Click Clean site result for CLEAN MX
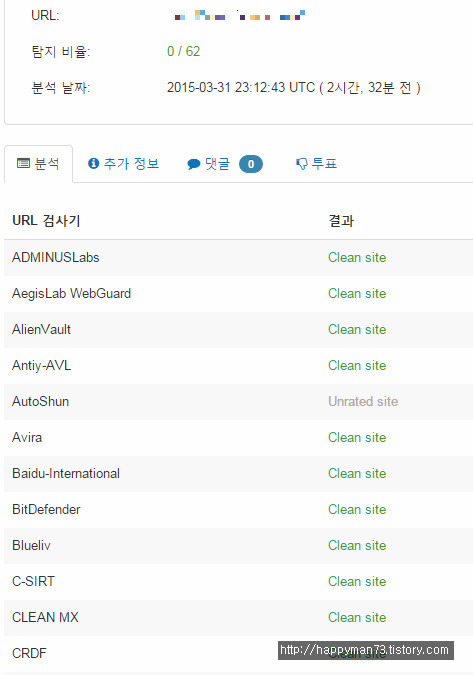The image size is (473, 675). 357,617
